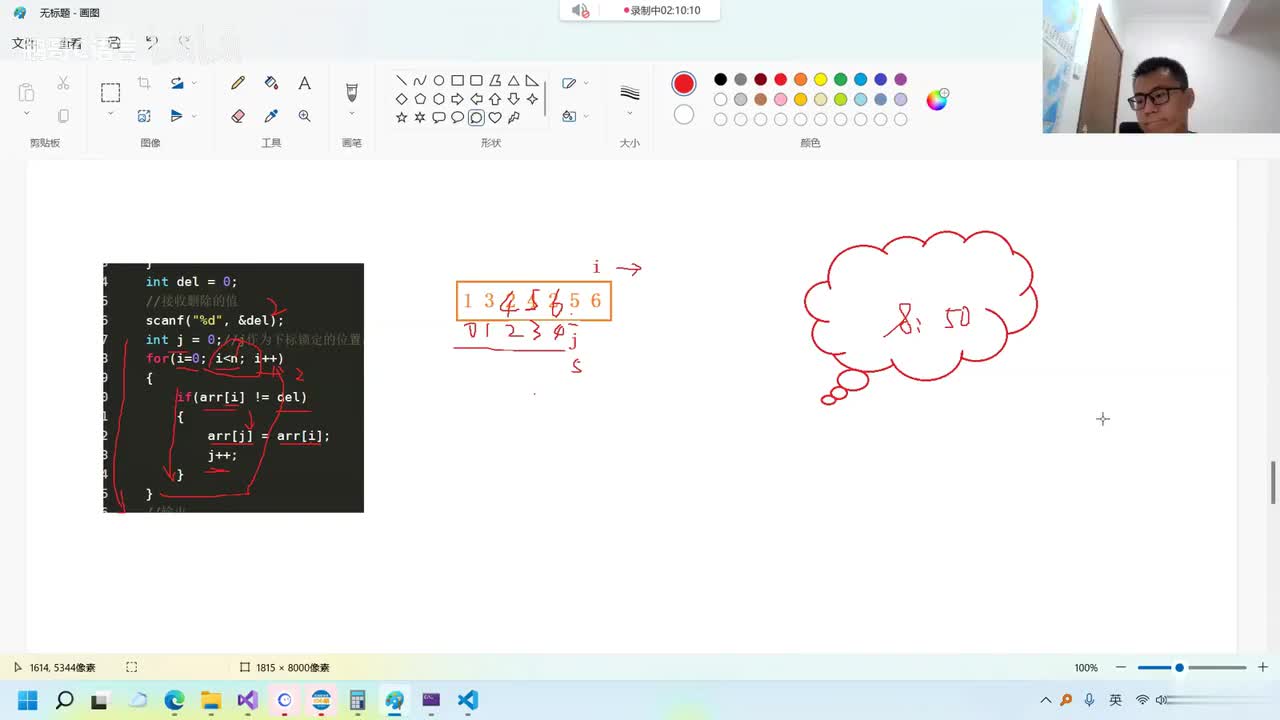Open the shape fill dropdown
Viewport: 1280px width, 720px height.
pos(585,116)
